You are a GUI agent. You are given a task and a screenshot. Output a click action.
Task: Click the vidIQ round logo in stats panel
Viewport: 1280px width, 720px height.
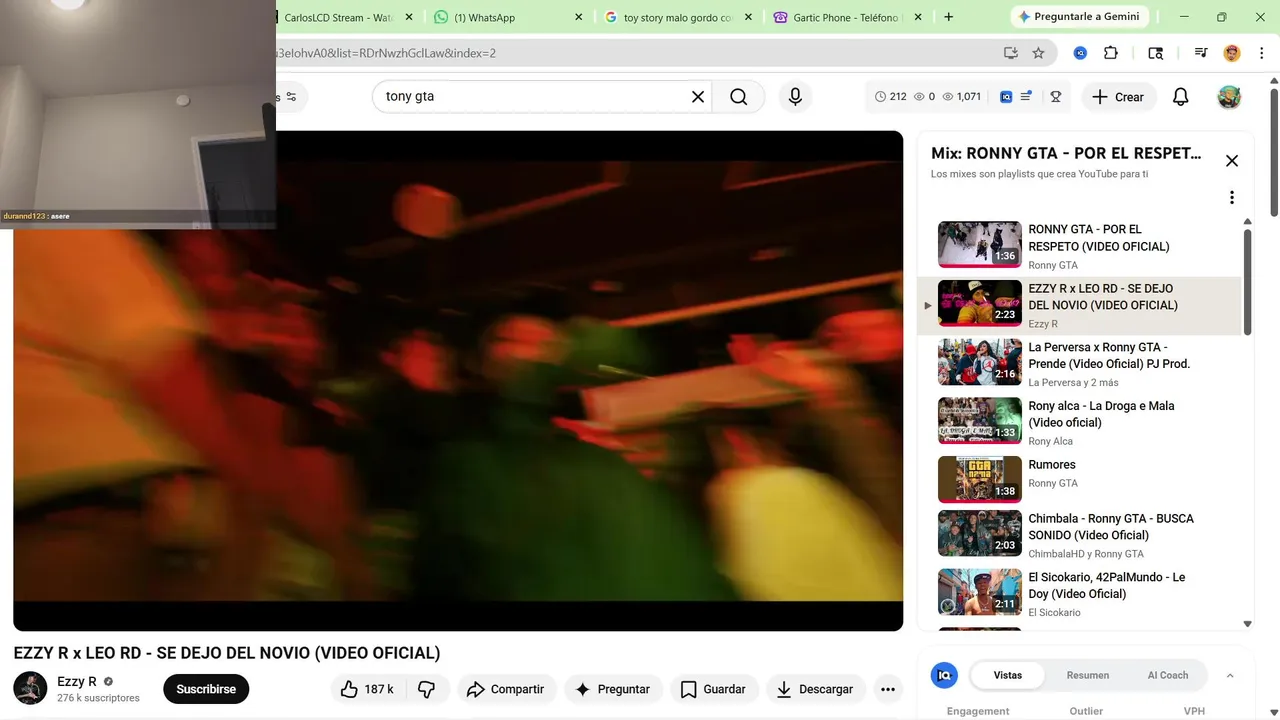[x=944, y=675]
